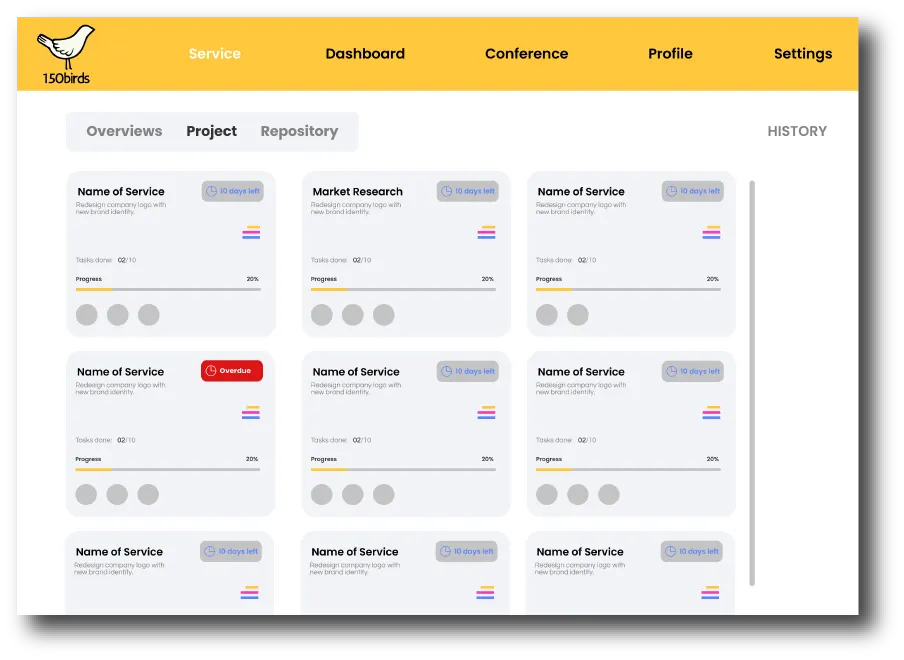Open the Market Research card title

pyautogui.click(x=357, y=191)
